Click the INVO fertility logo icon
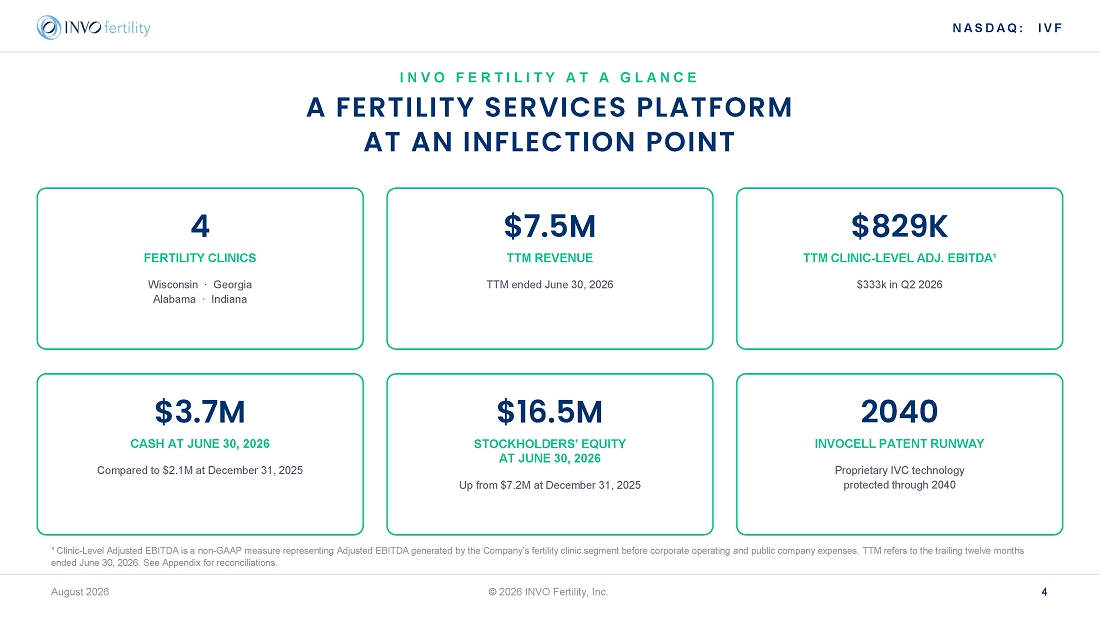 49,27
